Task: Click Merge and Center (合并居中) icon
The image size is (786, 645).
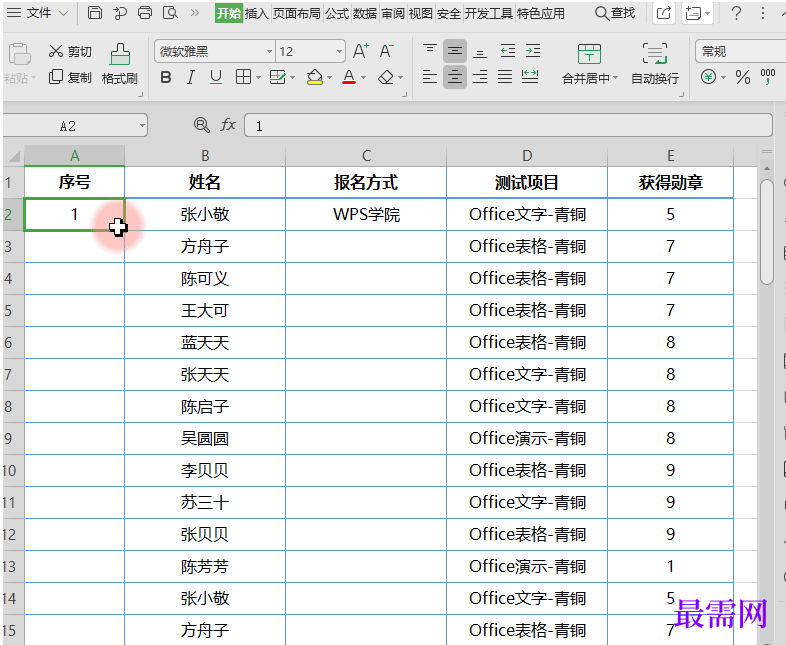Action: [x=589, y=54]
